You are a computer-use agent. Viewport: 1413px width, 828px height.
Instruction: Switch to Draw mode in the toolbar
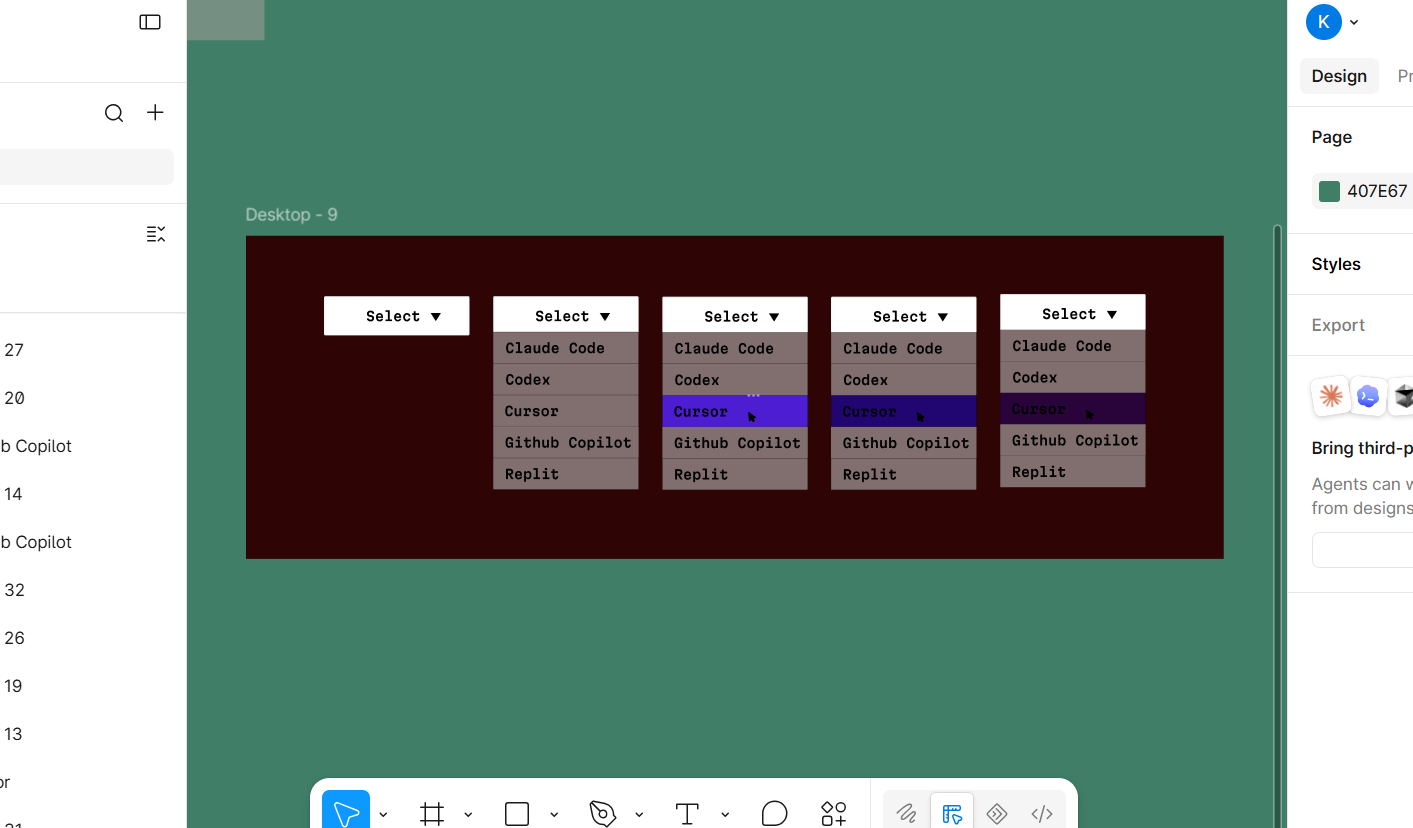click(906, 813)
